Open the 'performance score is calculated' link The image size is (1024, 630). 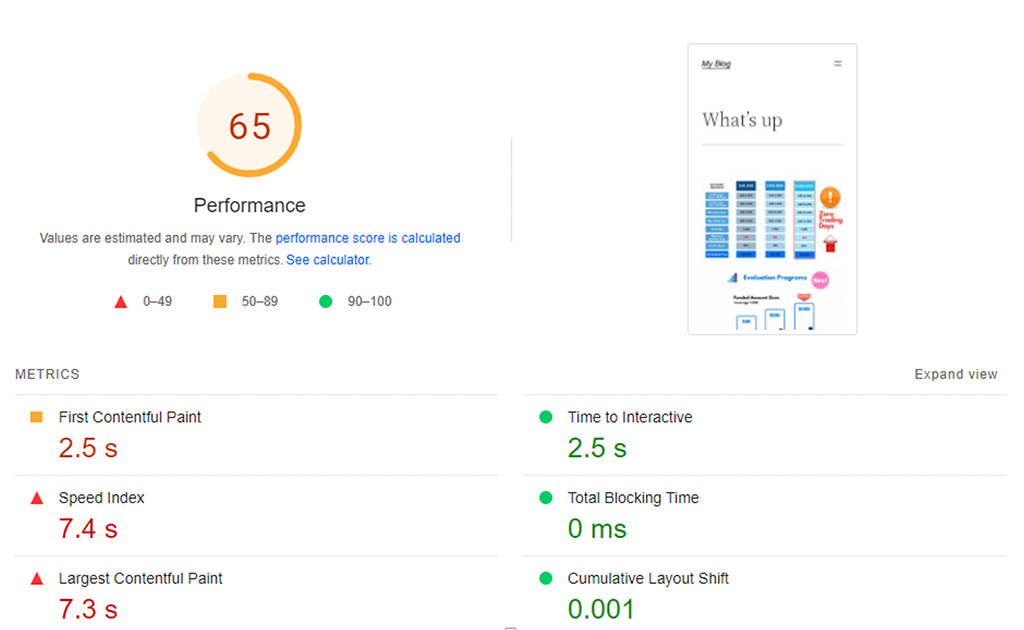368,238
